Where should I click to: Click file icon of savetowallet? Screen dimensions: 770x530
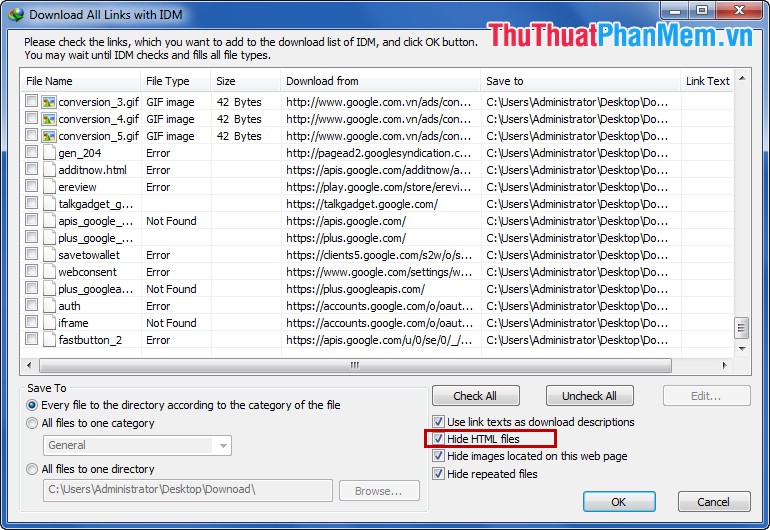(49, 255)
